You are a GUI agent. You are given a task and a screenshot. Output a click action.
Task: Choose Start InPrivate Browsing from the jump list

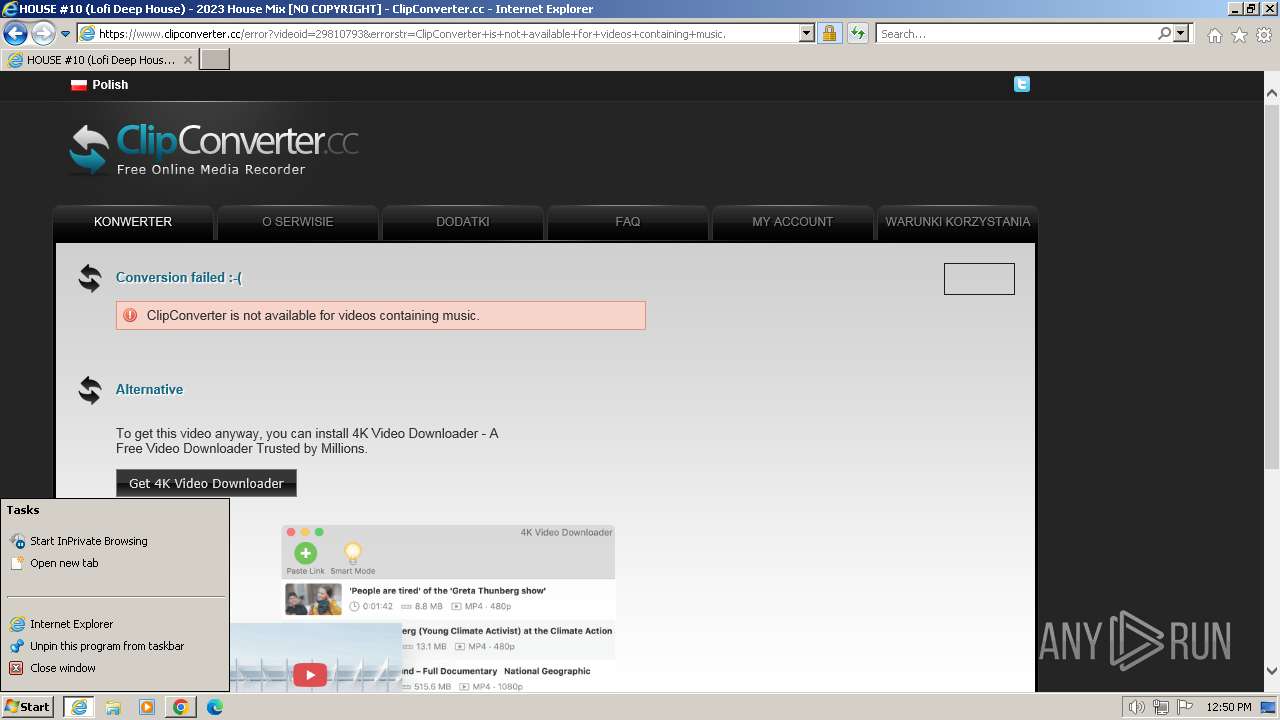(88, 541)
